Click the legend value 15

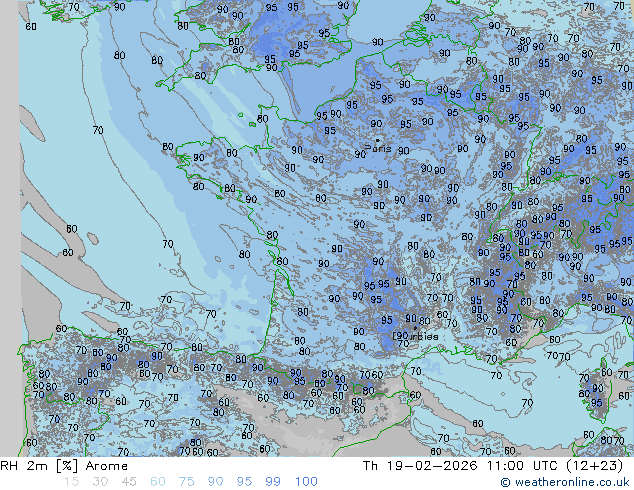click(x=71, y=482)
